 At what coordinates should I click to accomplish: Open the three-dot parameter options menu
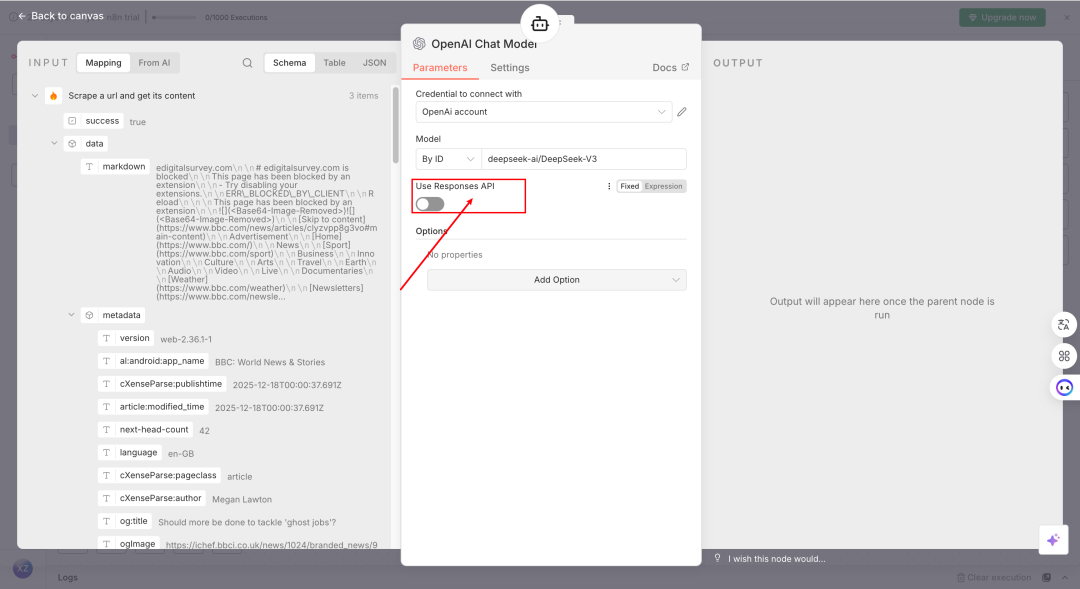[x=609, y=186]
